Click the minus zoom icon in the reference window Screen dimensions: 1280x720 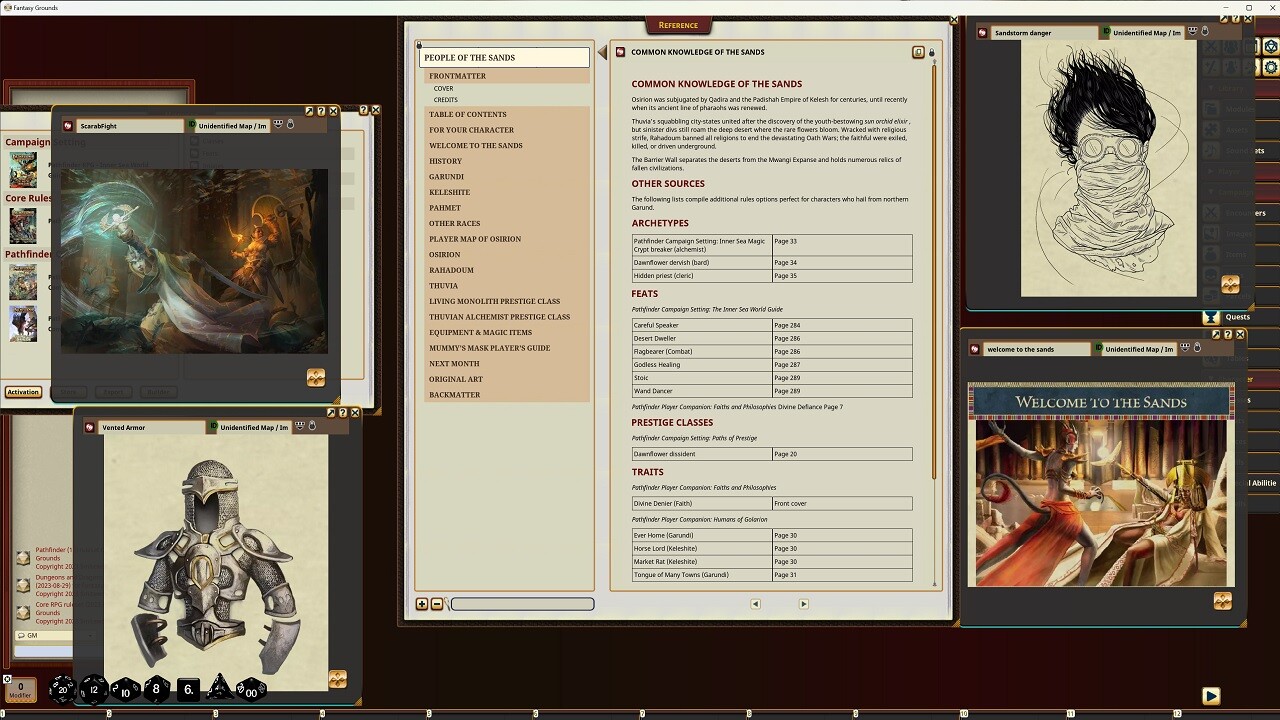[436, 604]
